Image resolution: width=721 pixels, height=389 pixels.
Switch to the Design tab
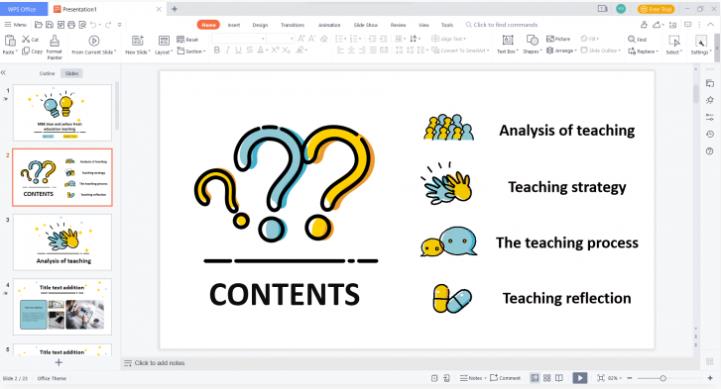260,25
